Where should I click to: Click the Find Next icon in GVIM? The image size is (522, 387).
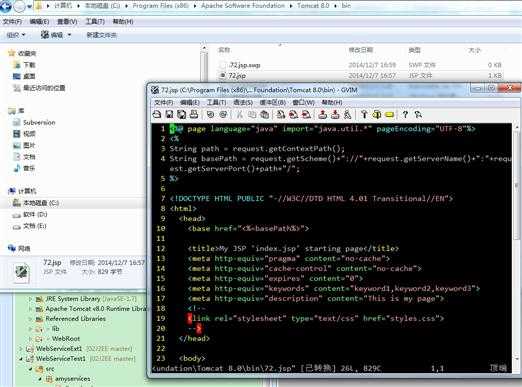(x=293, y=115)
